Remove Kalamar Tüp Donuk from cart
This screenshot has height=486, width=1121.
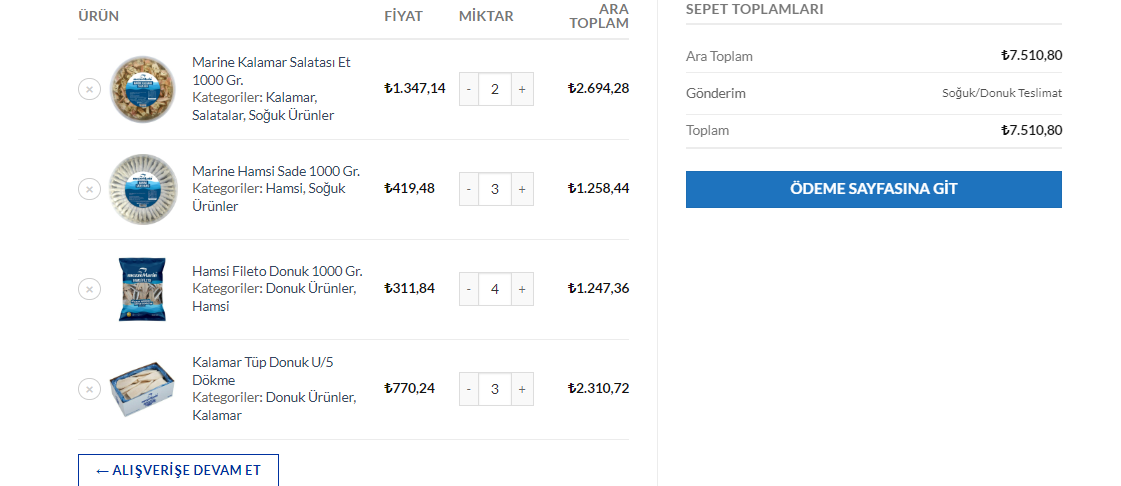pyautogui.click(x=89, y=388)
